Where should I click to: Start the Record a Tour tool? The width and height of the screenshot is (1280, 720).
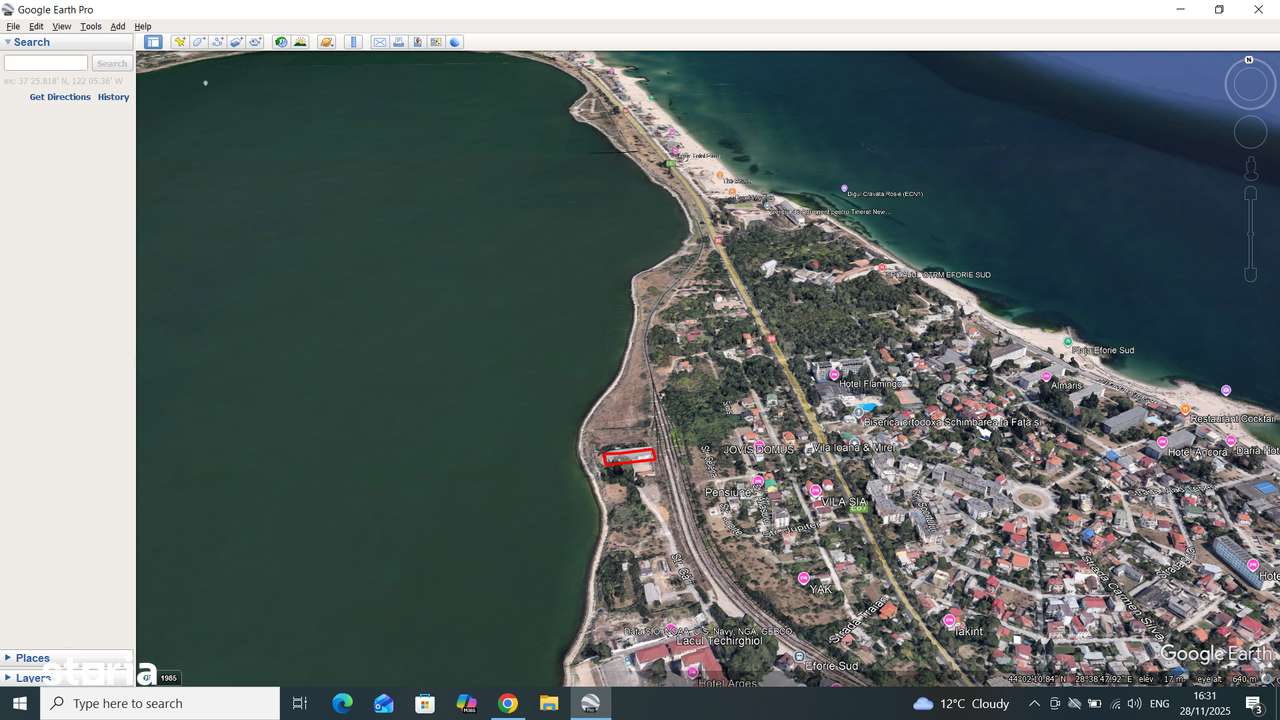[255, 42]
